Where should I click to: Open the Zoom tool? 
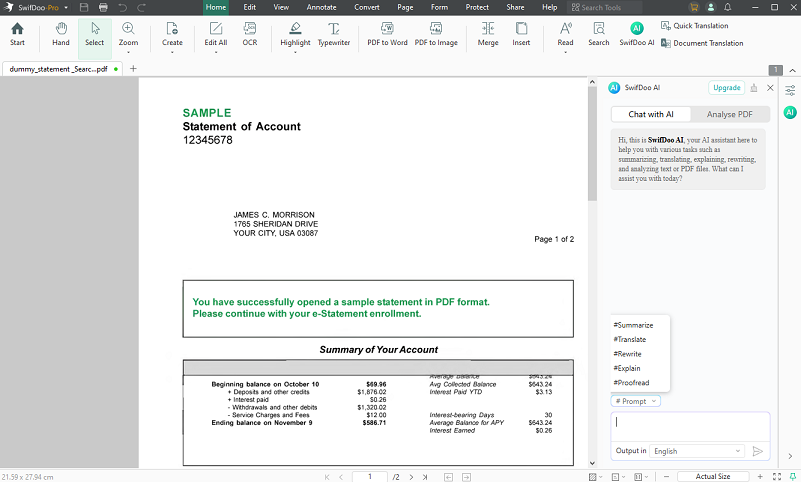pyautogui.click(x=128, y=34)
